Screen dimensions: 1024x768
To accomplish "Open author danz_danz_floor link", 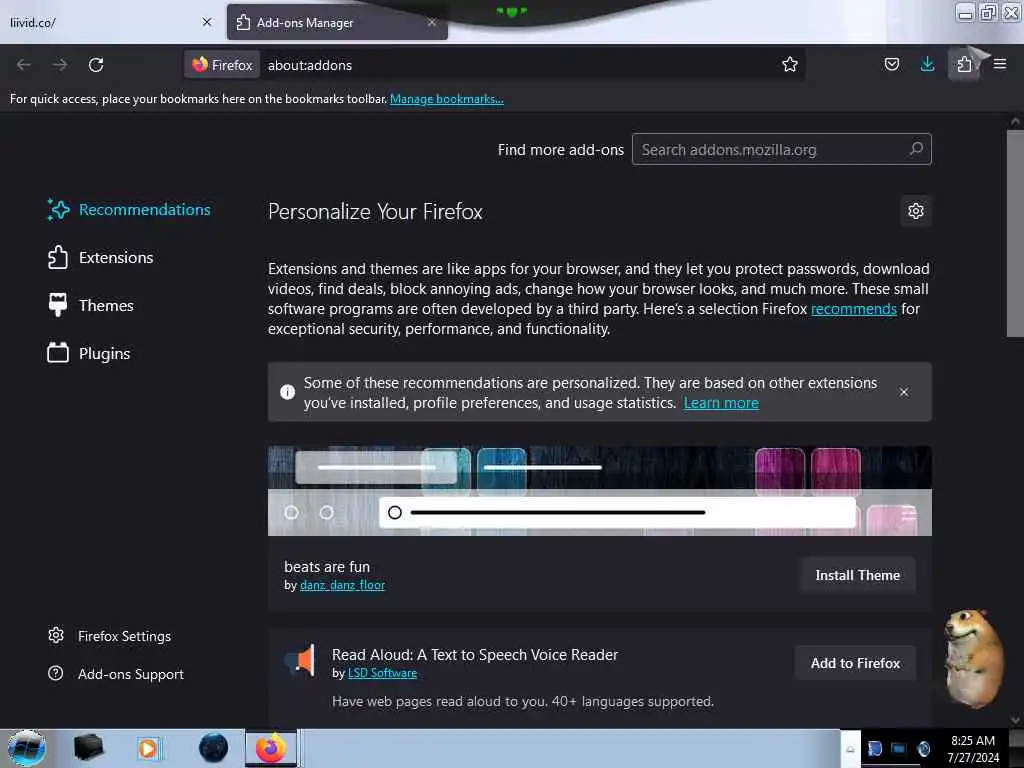I will (342, 585).
